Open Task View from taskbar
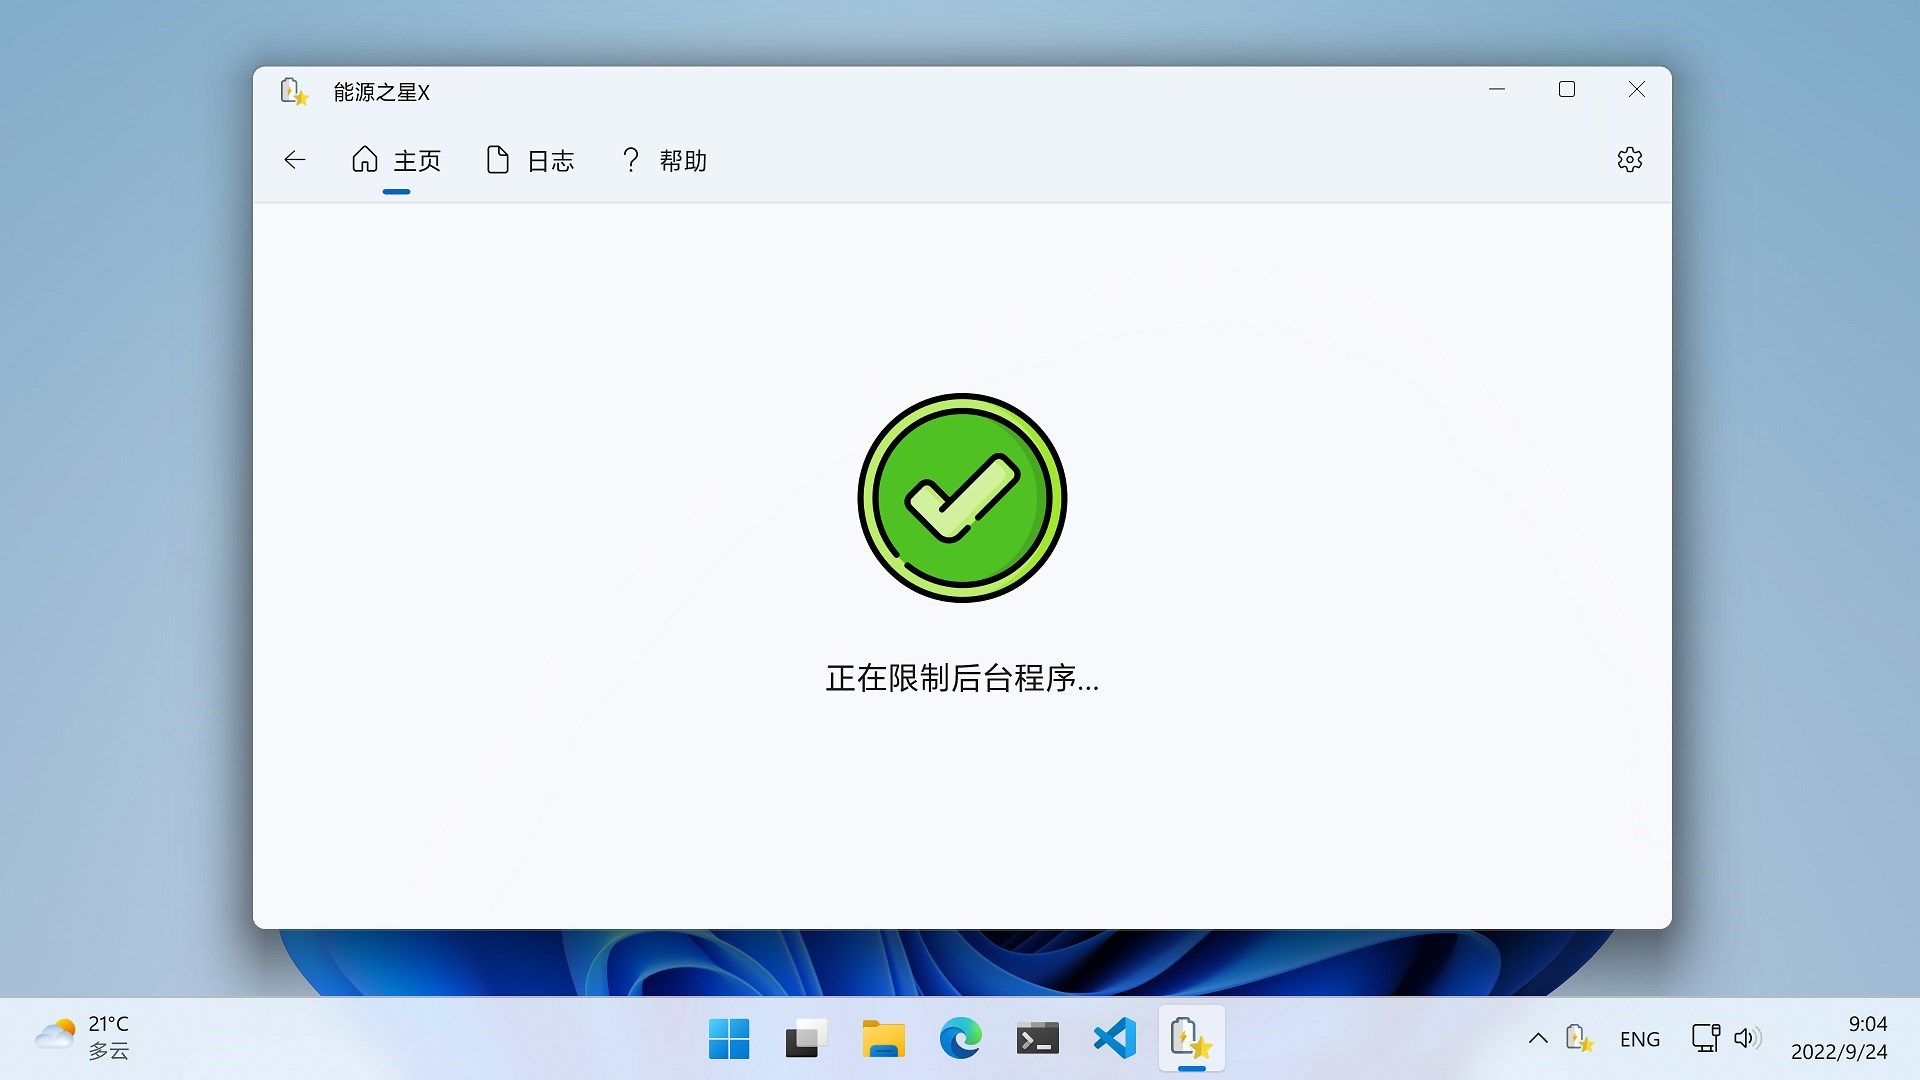The width and height of the screenshot is (1920, 1080). (x=806, y=1039)
